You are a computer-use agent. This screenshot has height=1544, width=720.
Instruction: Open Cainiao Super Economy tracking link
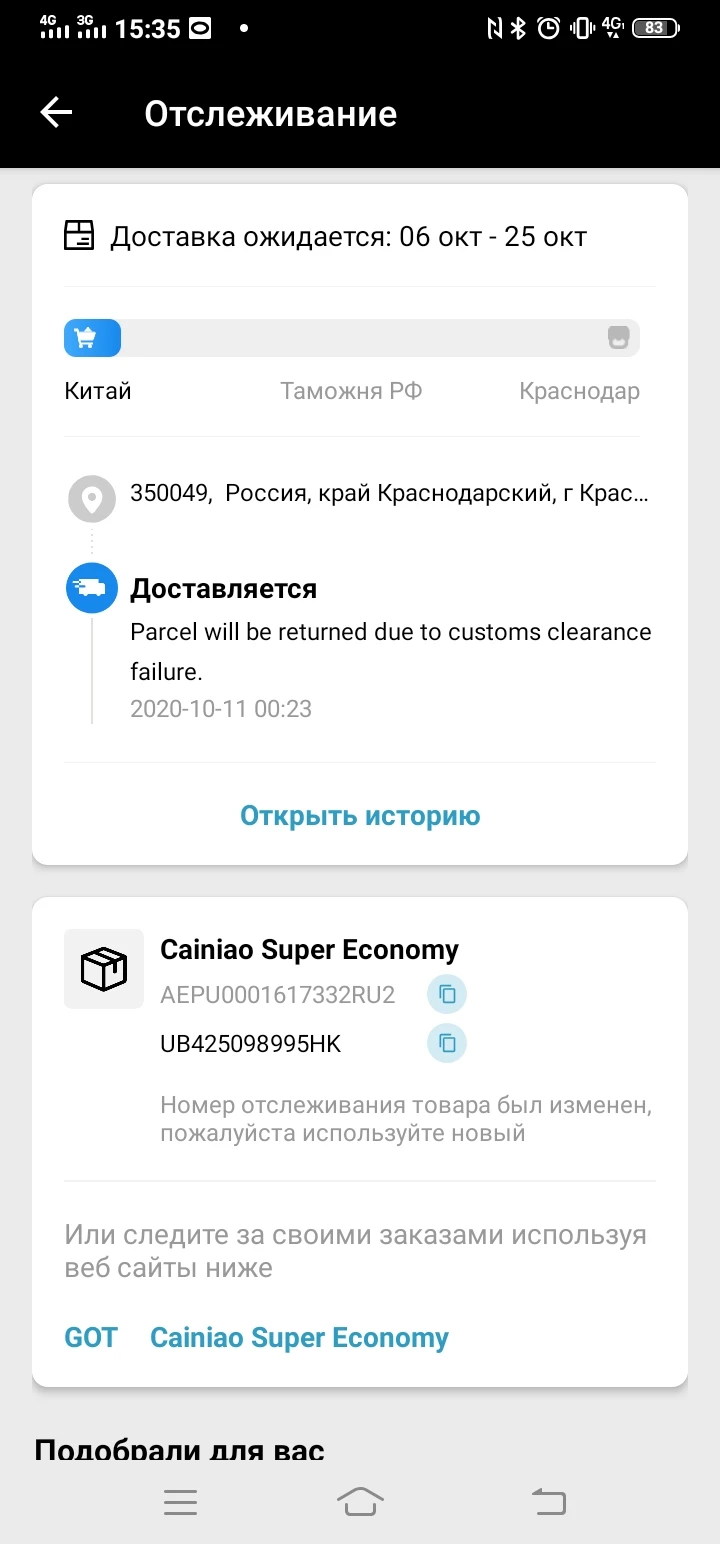(299, 1338)
